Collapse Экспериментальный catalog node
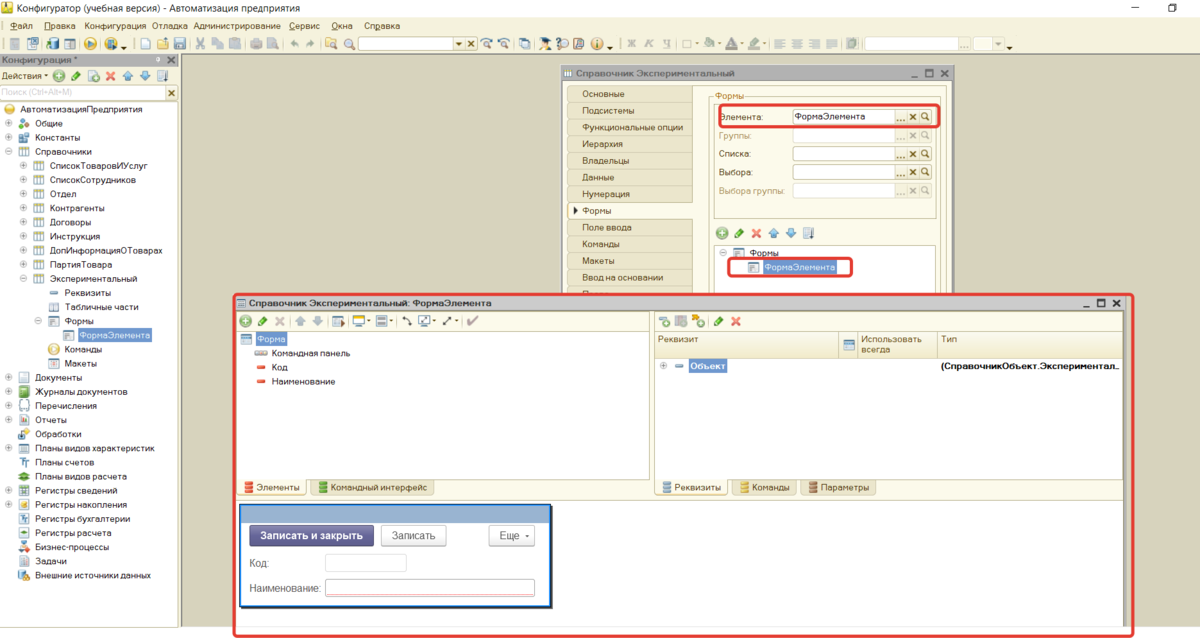The image size is (1200, 638). pos(23,279)
